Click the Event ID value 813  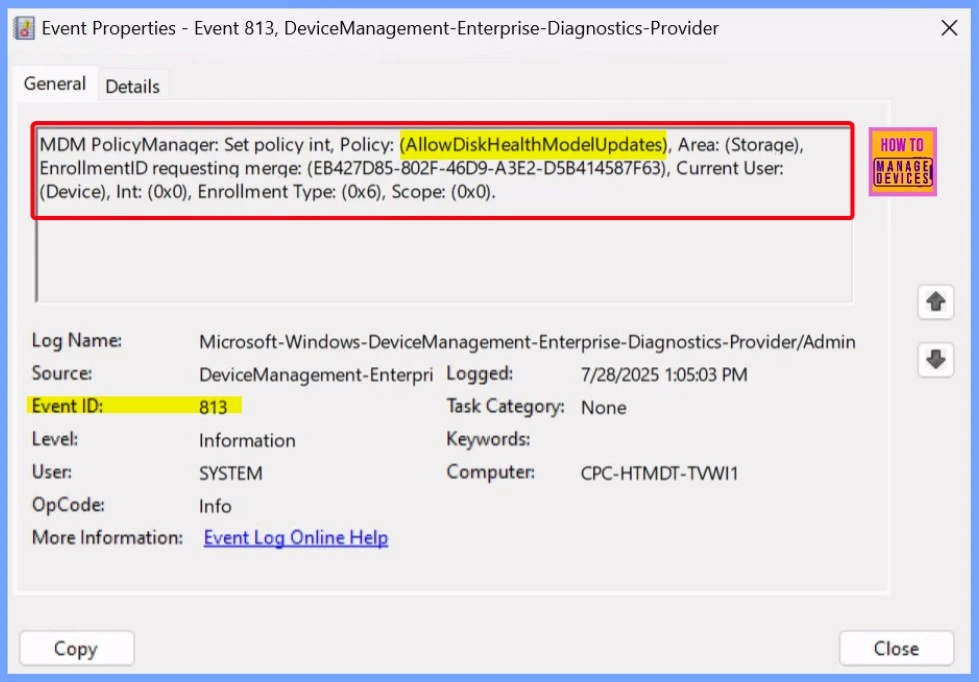pos(213,407)
